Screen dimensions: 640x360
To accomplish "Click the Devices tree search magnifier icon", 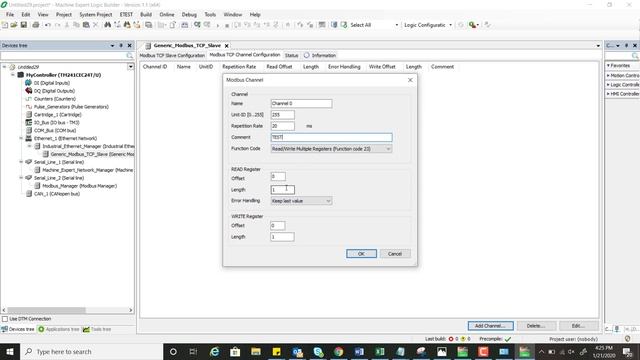I will (x=130, y=56).
